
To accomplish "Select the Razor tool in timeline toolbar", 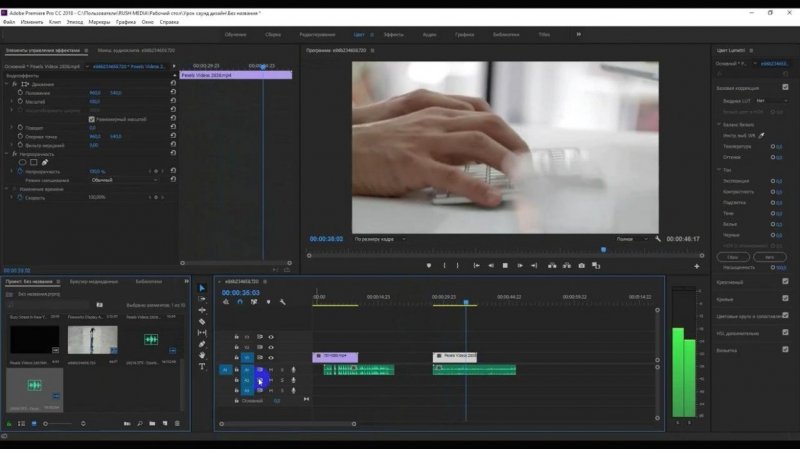I will click(x=202, y=321).
